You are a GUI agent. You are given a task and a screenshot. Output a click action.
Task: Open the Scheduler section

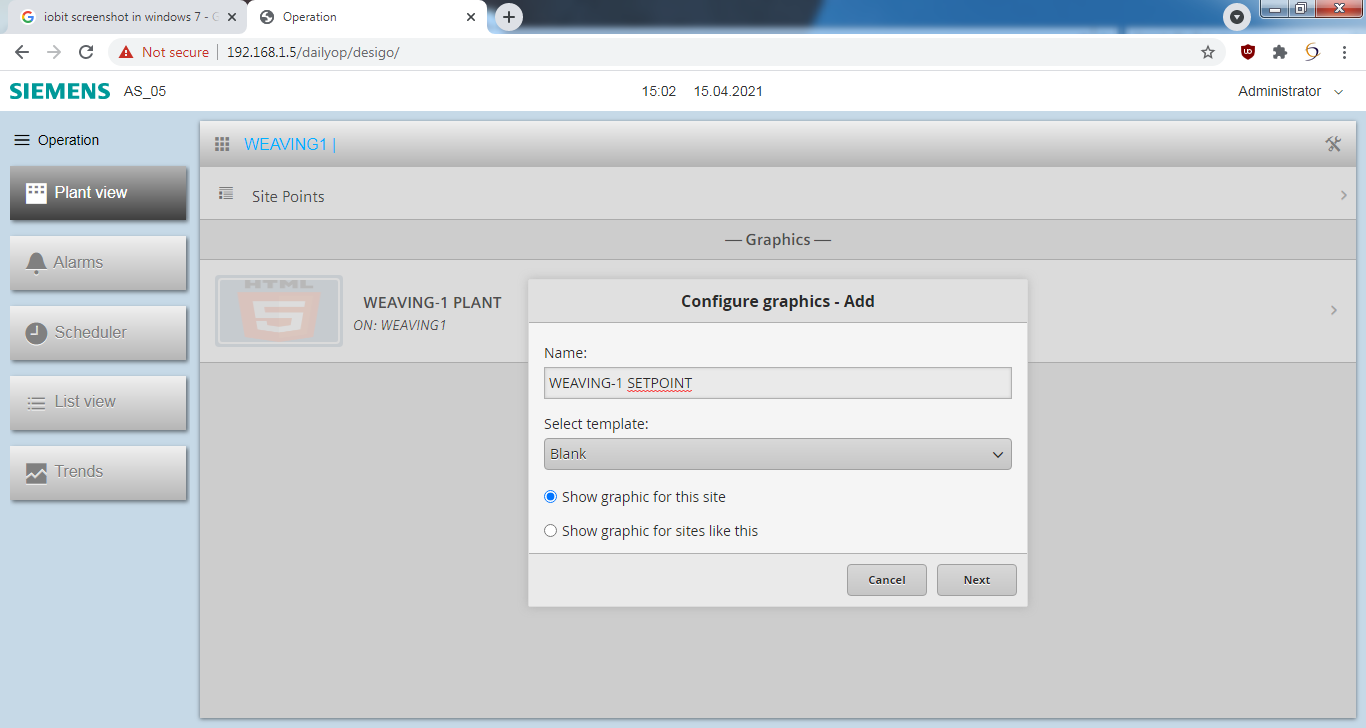[x=98, y=333]
